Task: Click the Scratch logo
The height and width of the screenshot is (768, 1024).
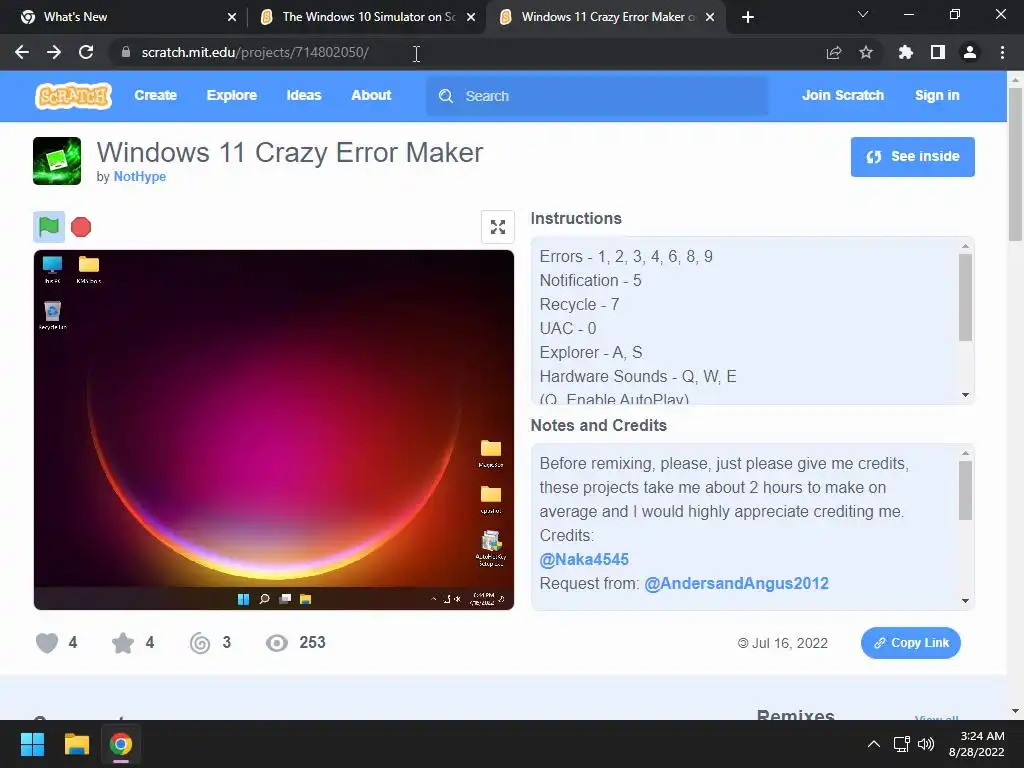Action: (x=73, y=95)
